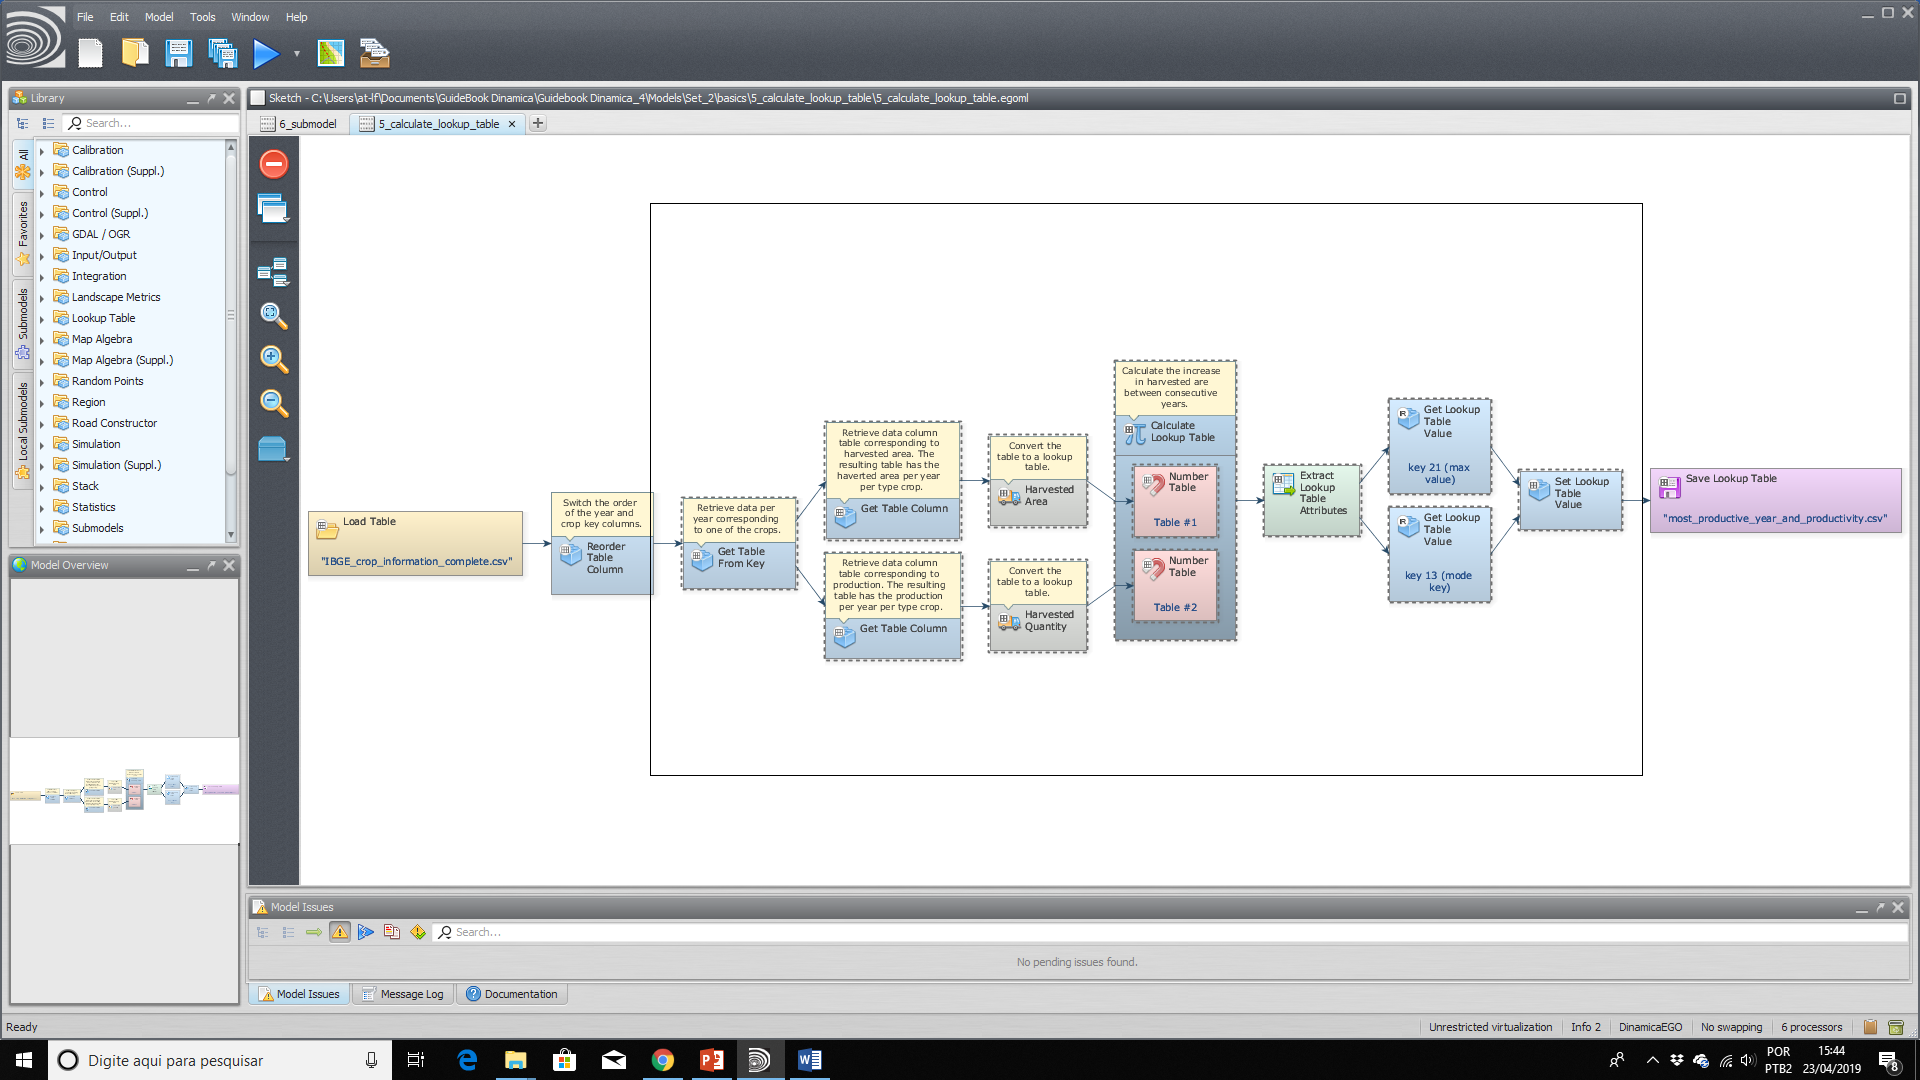This screenshot has width=1920, height=1080.
Task: Select the Load Table functor
Action: point(415,542)
